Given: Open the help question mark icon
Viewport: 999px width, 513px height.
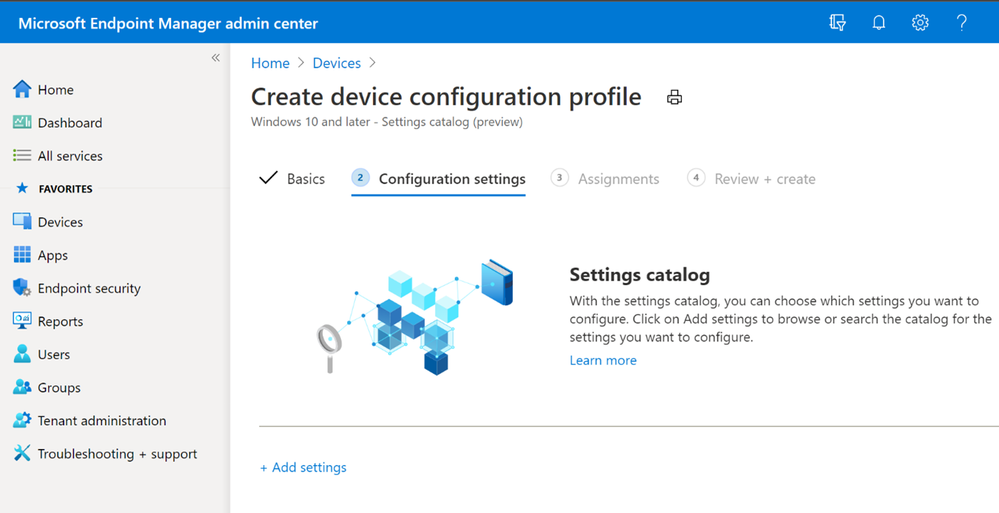Looking at the screenshot, I should click(x=962, y=23).
